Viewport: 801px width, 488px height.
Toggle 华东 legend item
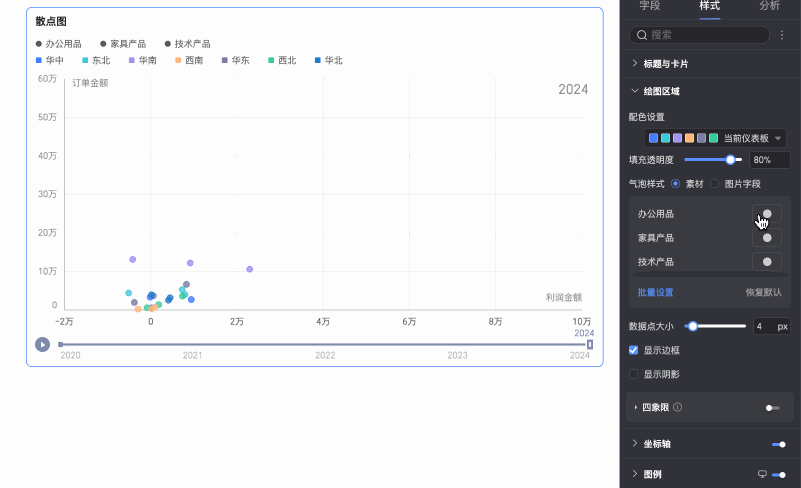point(235,60)
